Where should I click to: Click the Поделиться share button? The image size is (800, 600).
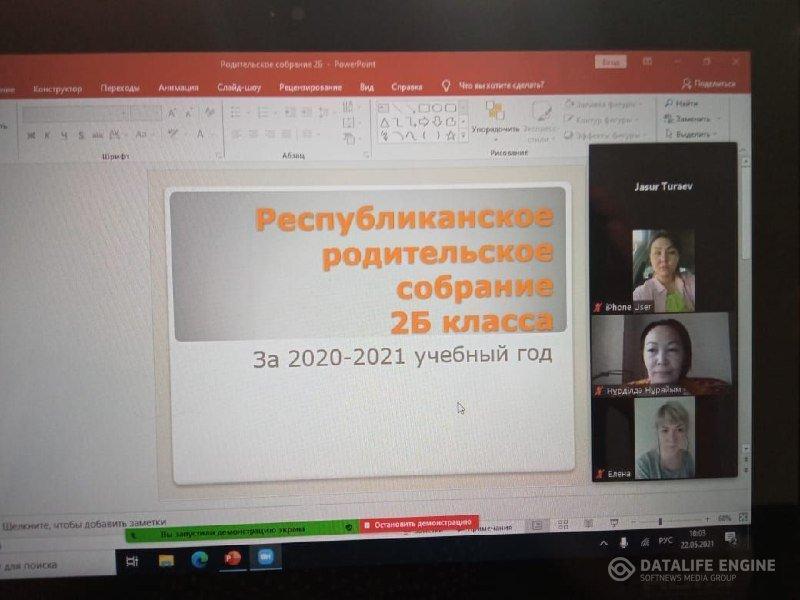[x=708, y=84]
